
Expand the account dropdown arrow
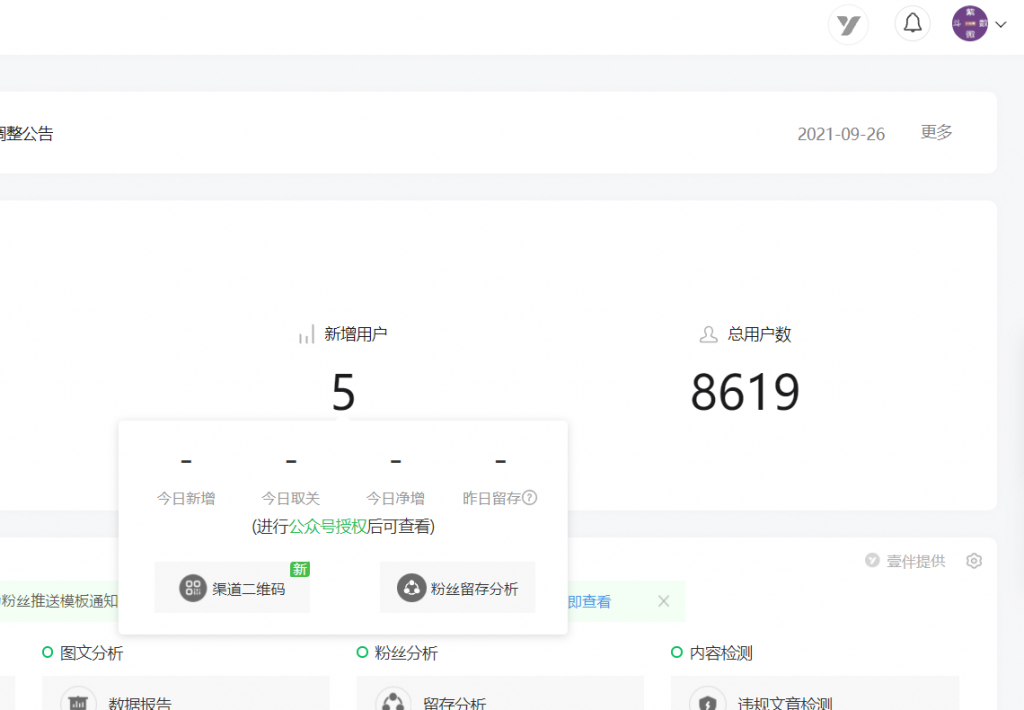tap(1001, 25)
